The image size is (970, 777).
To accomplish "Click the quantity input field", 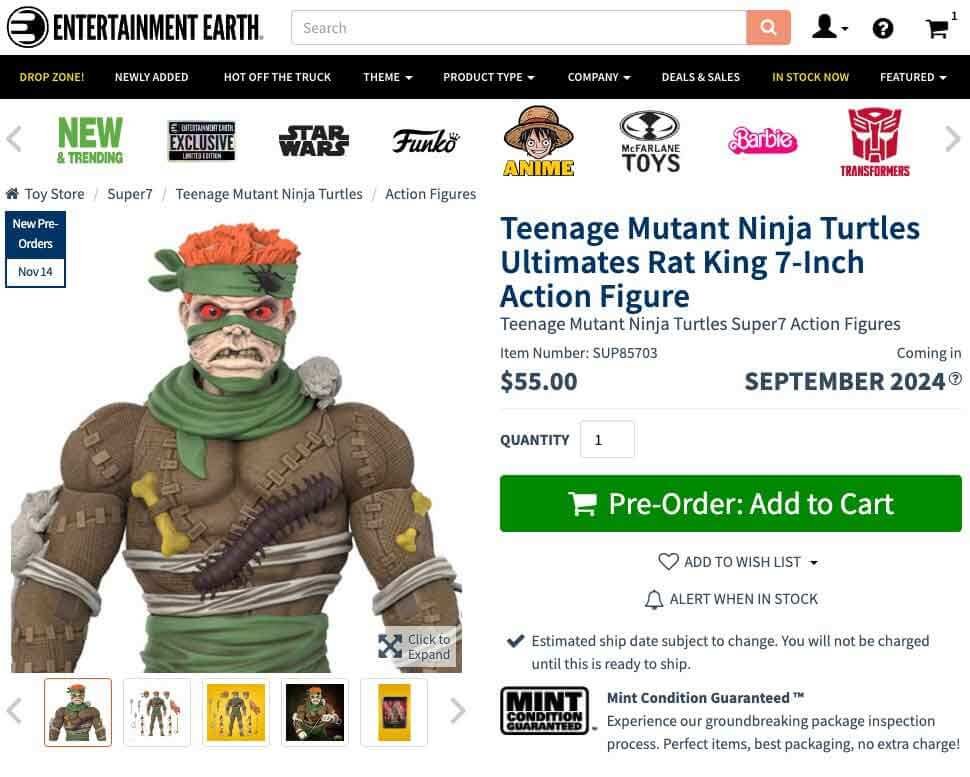I will (x=607, y=439).
